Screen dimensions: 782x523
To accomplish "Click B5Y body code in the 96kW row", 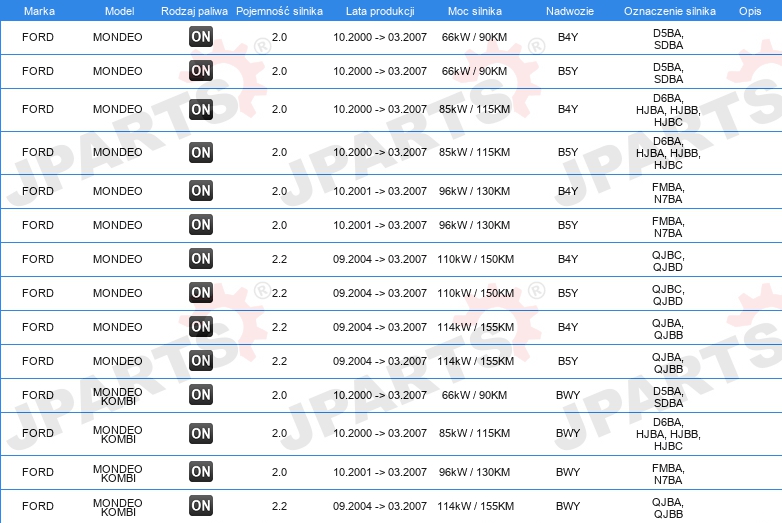I will [x=568, y=225].
